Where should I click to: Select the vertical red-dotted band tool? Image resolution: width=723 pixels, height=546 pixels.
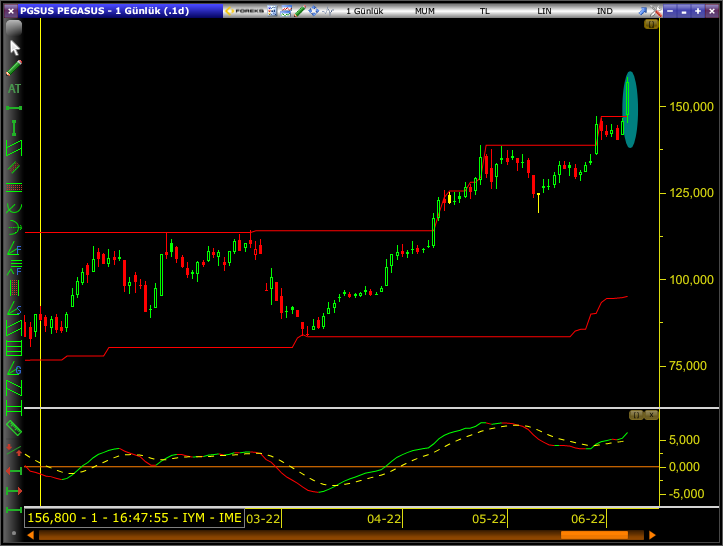click(14, 288)
